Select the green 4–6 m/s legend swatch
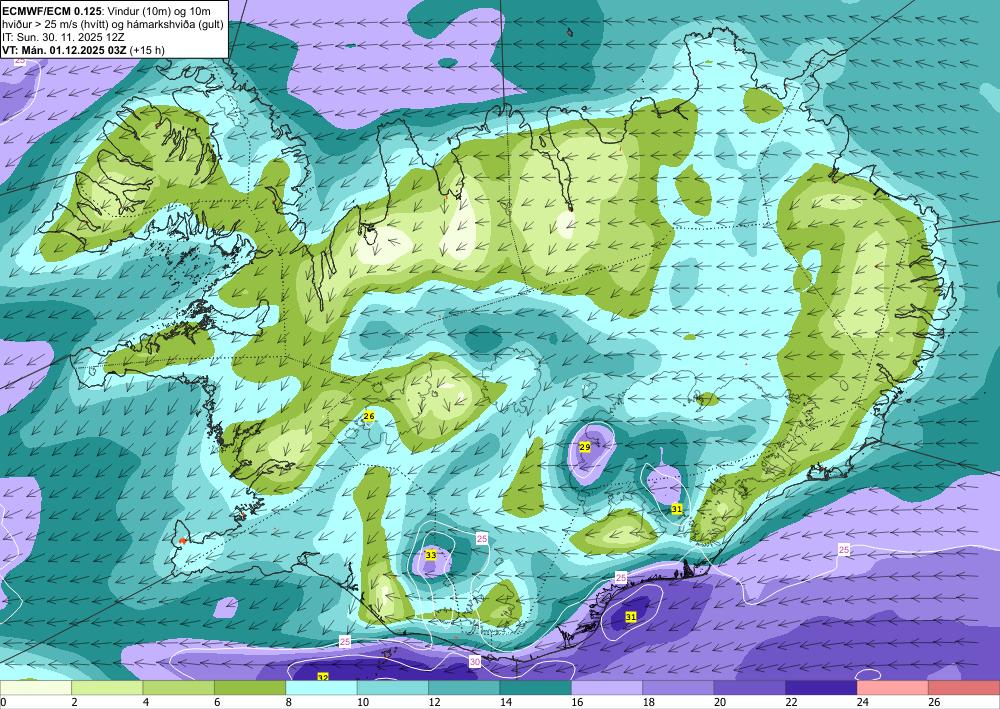1000x709 pixels. (179, 688)
